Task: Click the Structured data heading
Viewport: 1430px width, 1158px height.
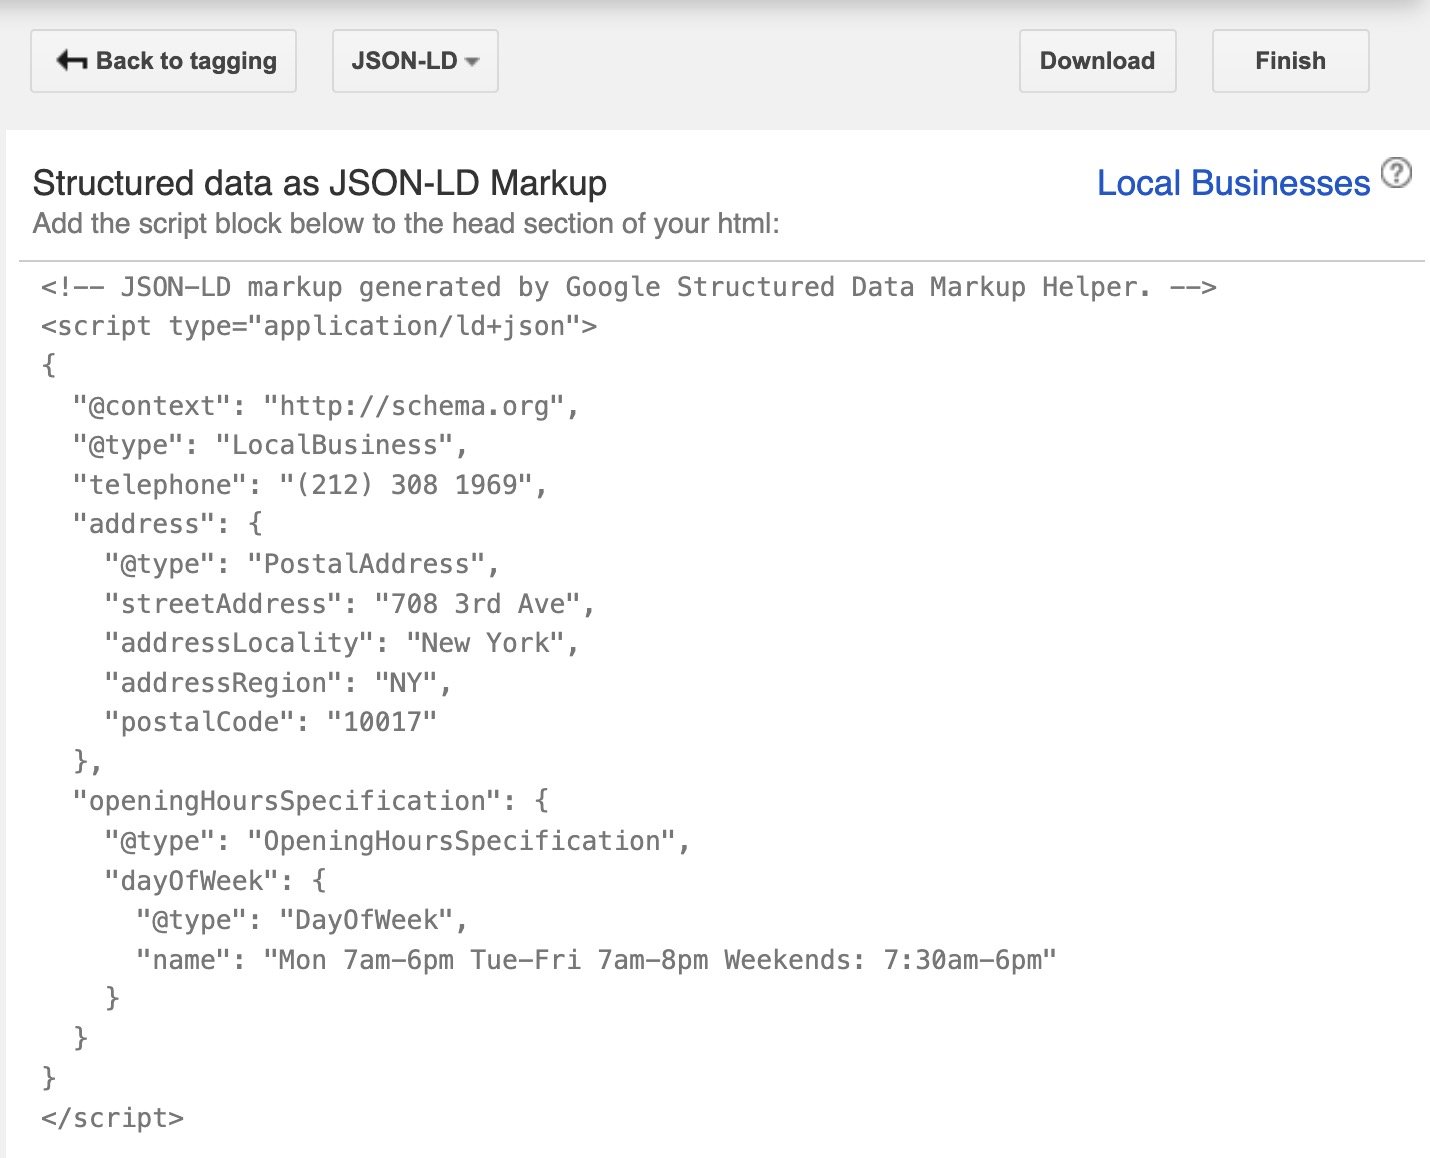Action: click(319, 183)
